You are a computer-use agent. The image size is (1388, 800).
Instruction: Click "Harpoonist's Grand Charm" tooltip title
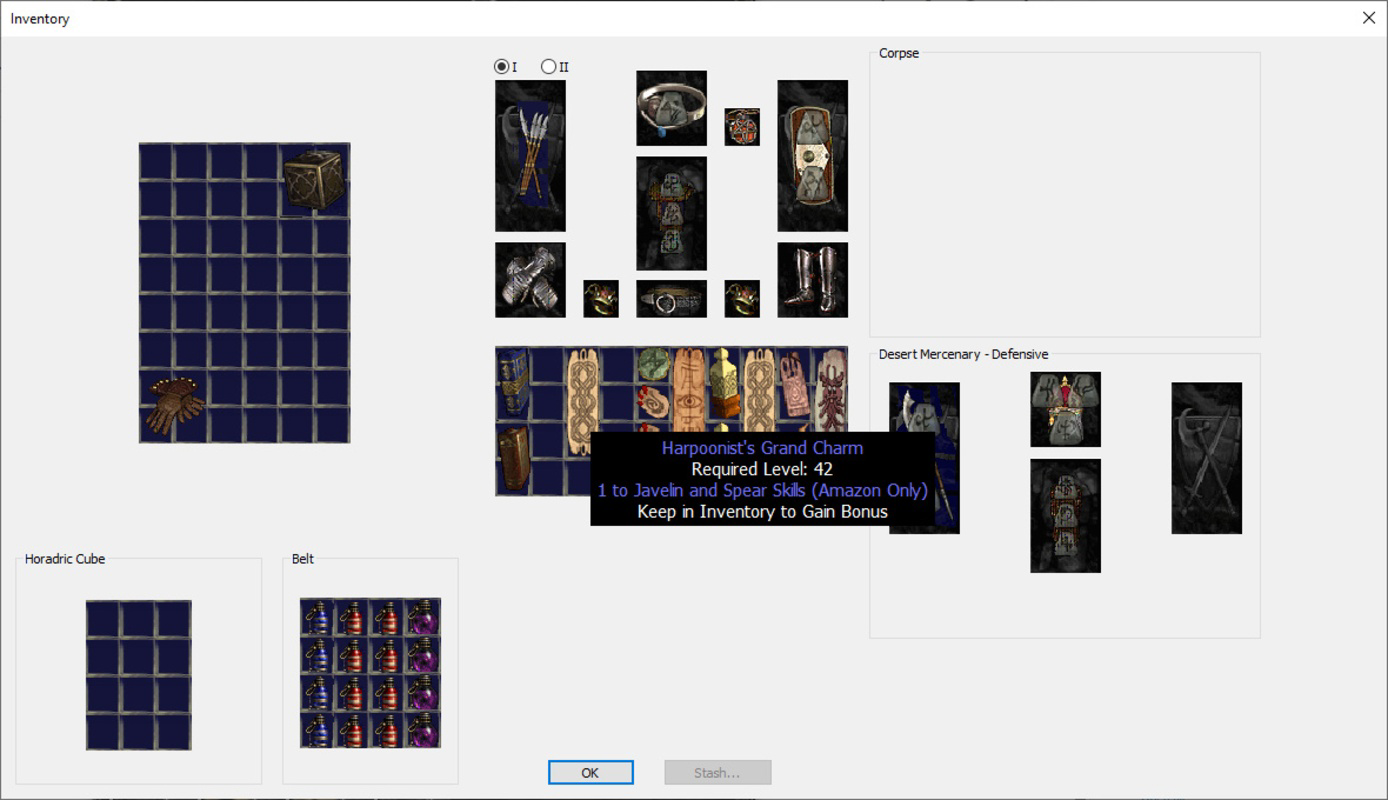point(762,448)
